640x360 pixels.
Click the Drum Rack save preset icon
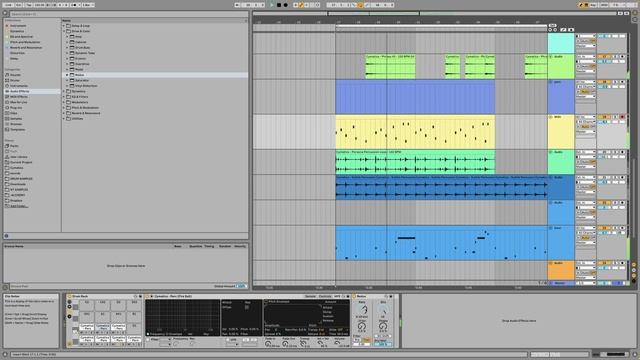140,296
